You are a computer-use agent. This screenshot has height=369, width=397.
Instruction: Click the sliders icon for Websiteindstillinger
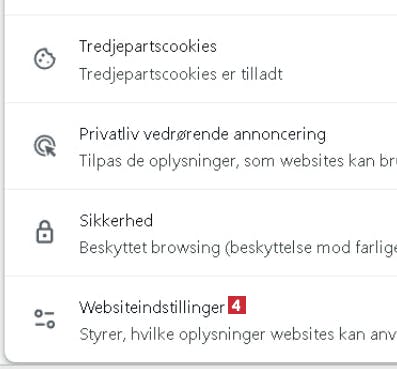click(45, 319)
